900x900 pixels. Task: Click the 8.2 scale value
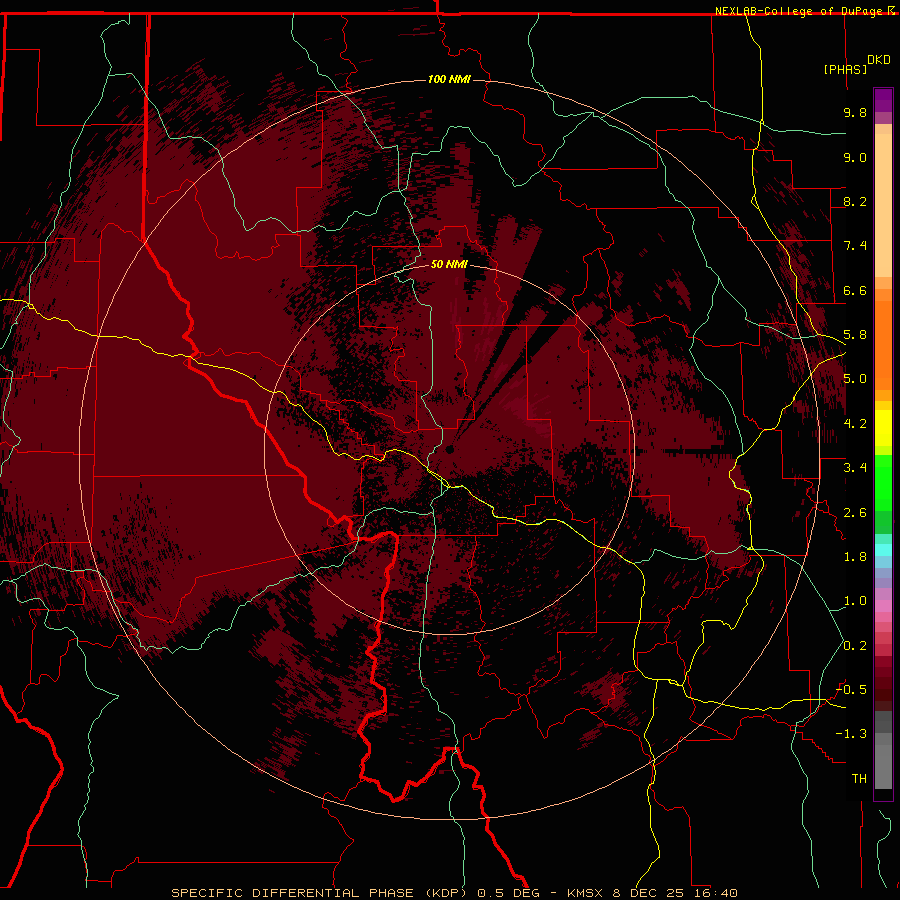(855, 201)
